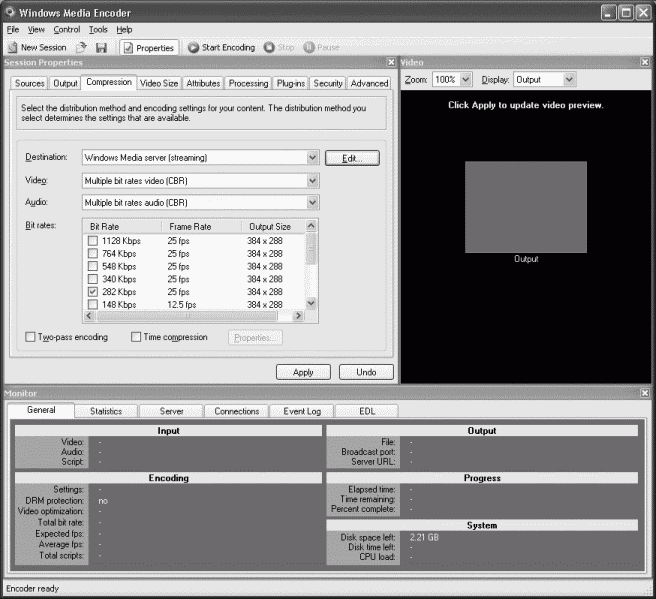This screenshot has width=656, height=599.
Task: Enable the 148 Kbps bit rate checkbox
Action: click(x=93, y=305)
